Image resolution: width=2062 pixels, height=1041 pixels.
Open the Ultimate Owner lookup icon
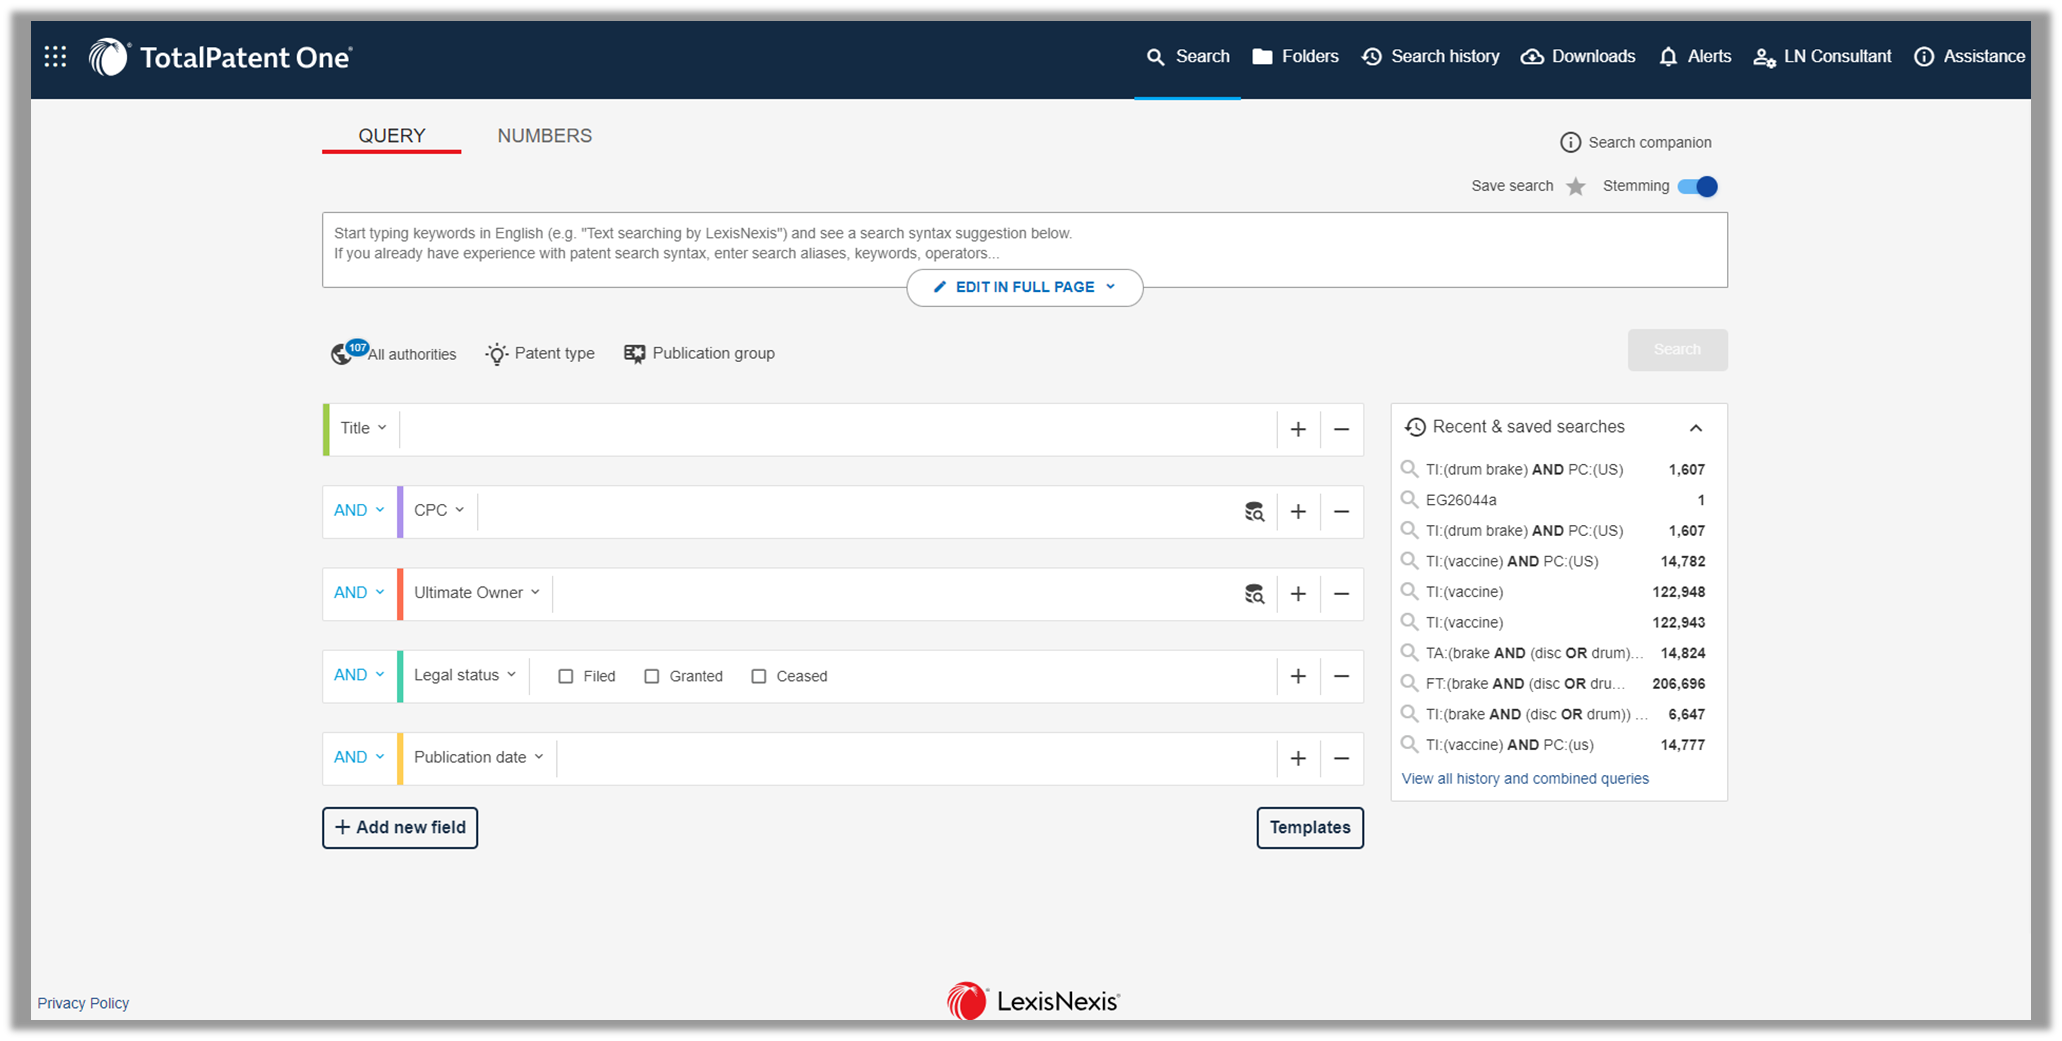click(x=1254, y=594)
